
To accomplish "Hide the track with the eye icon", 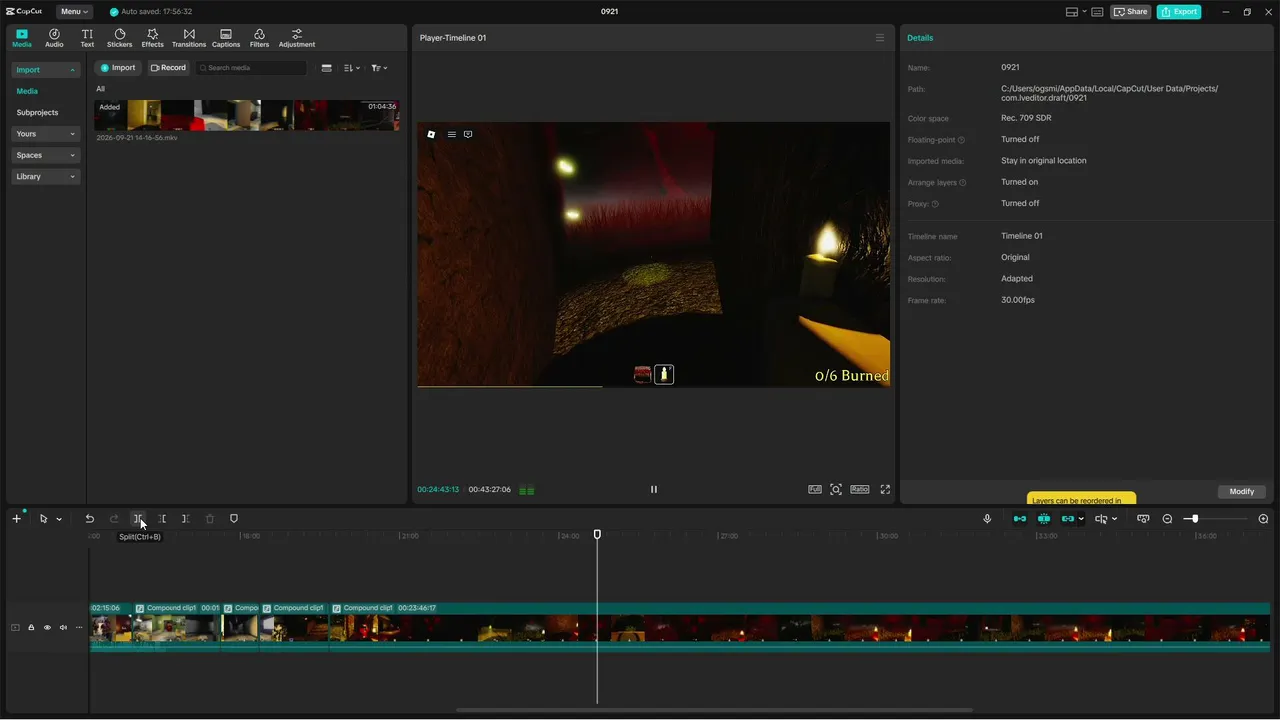I will click(x=47, y=628).
